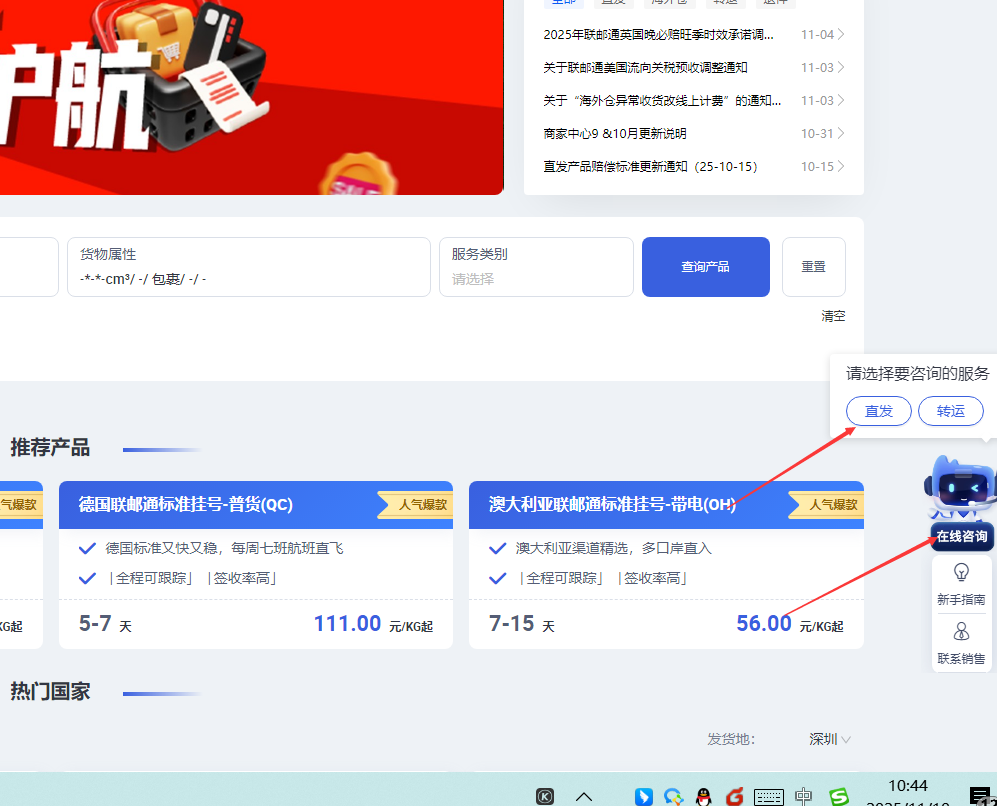Click the 货物属性 input field
This screenshot has width=997, height=806.
(x=249, y=267)
